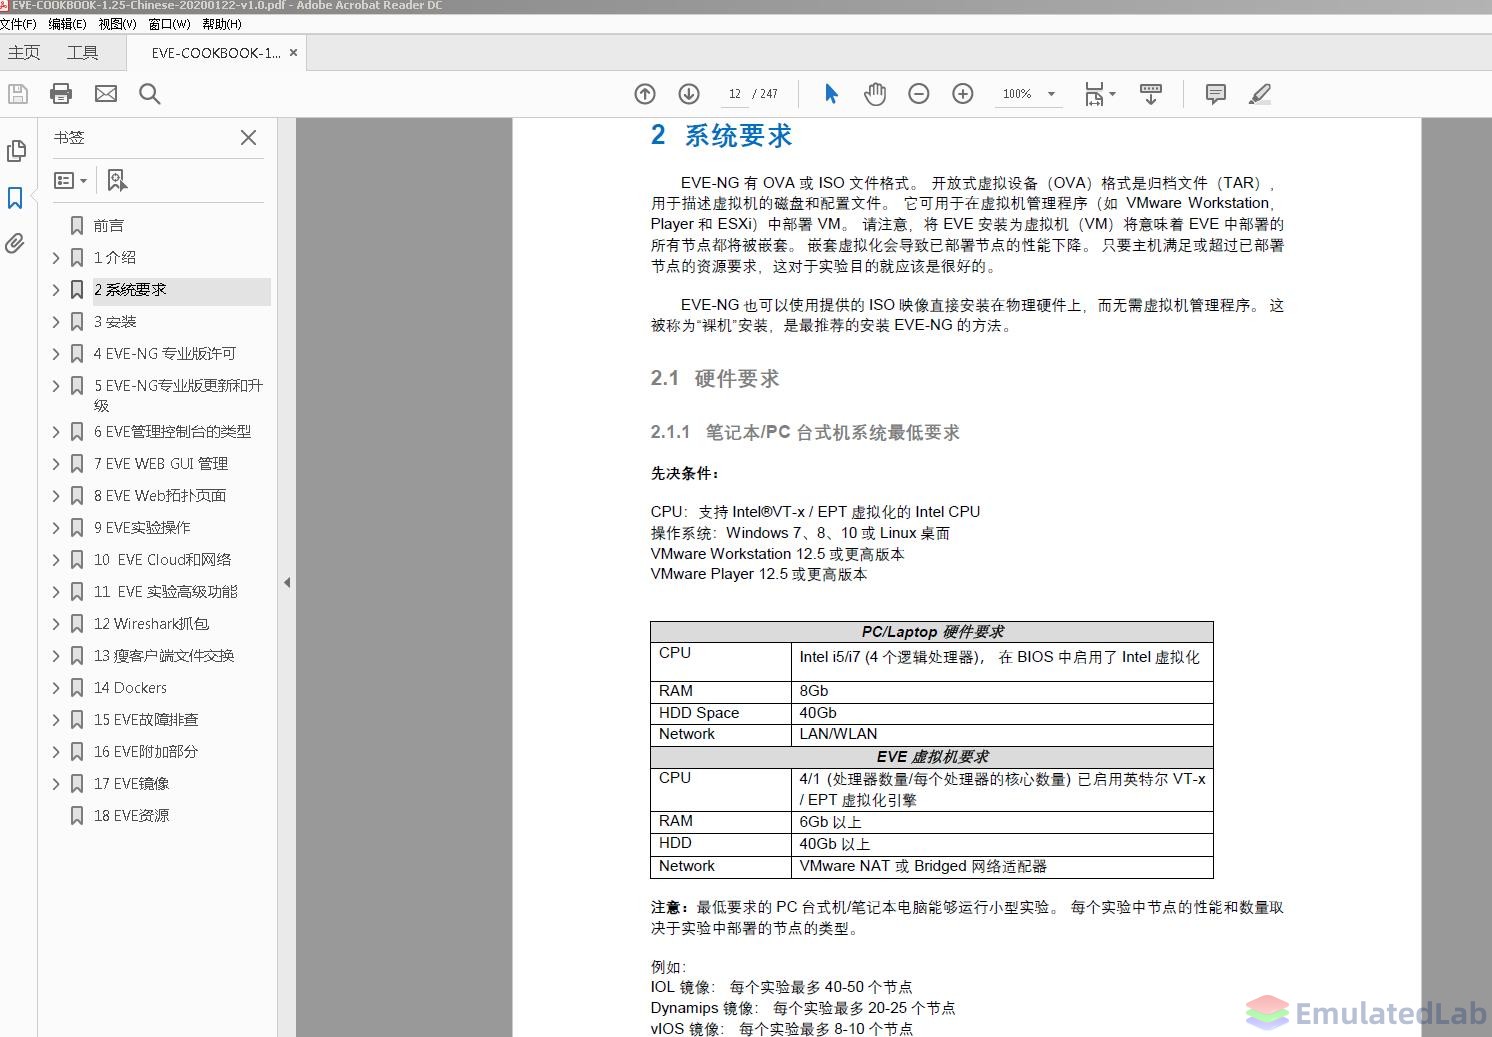The image size is (1492, 1037).
Task: Open the Fit page options icon
Action: pyautogui.click(x=1100, y=94)
